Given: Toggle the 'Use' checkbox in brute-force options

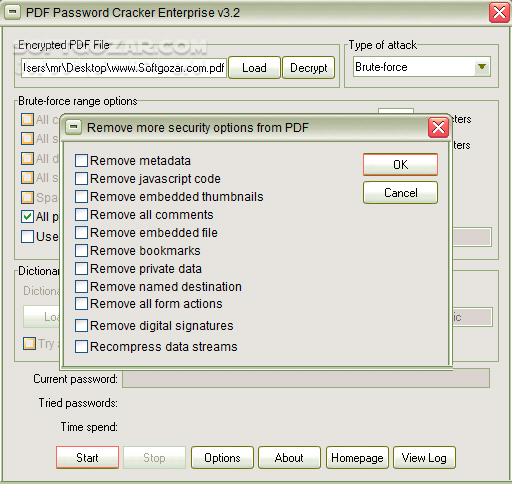Looking at the screenshot, I should coord(27,236).
